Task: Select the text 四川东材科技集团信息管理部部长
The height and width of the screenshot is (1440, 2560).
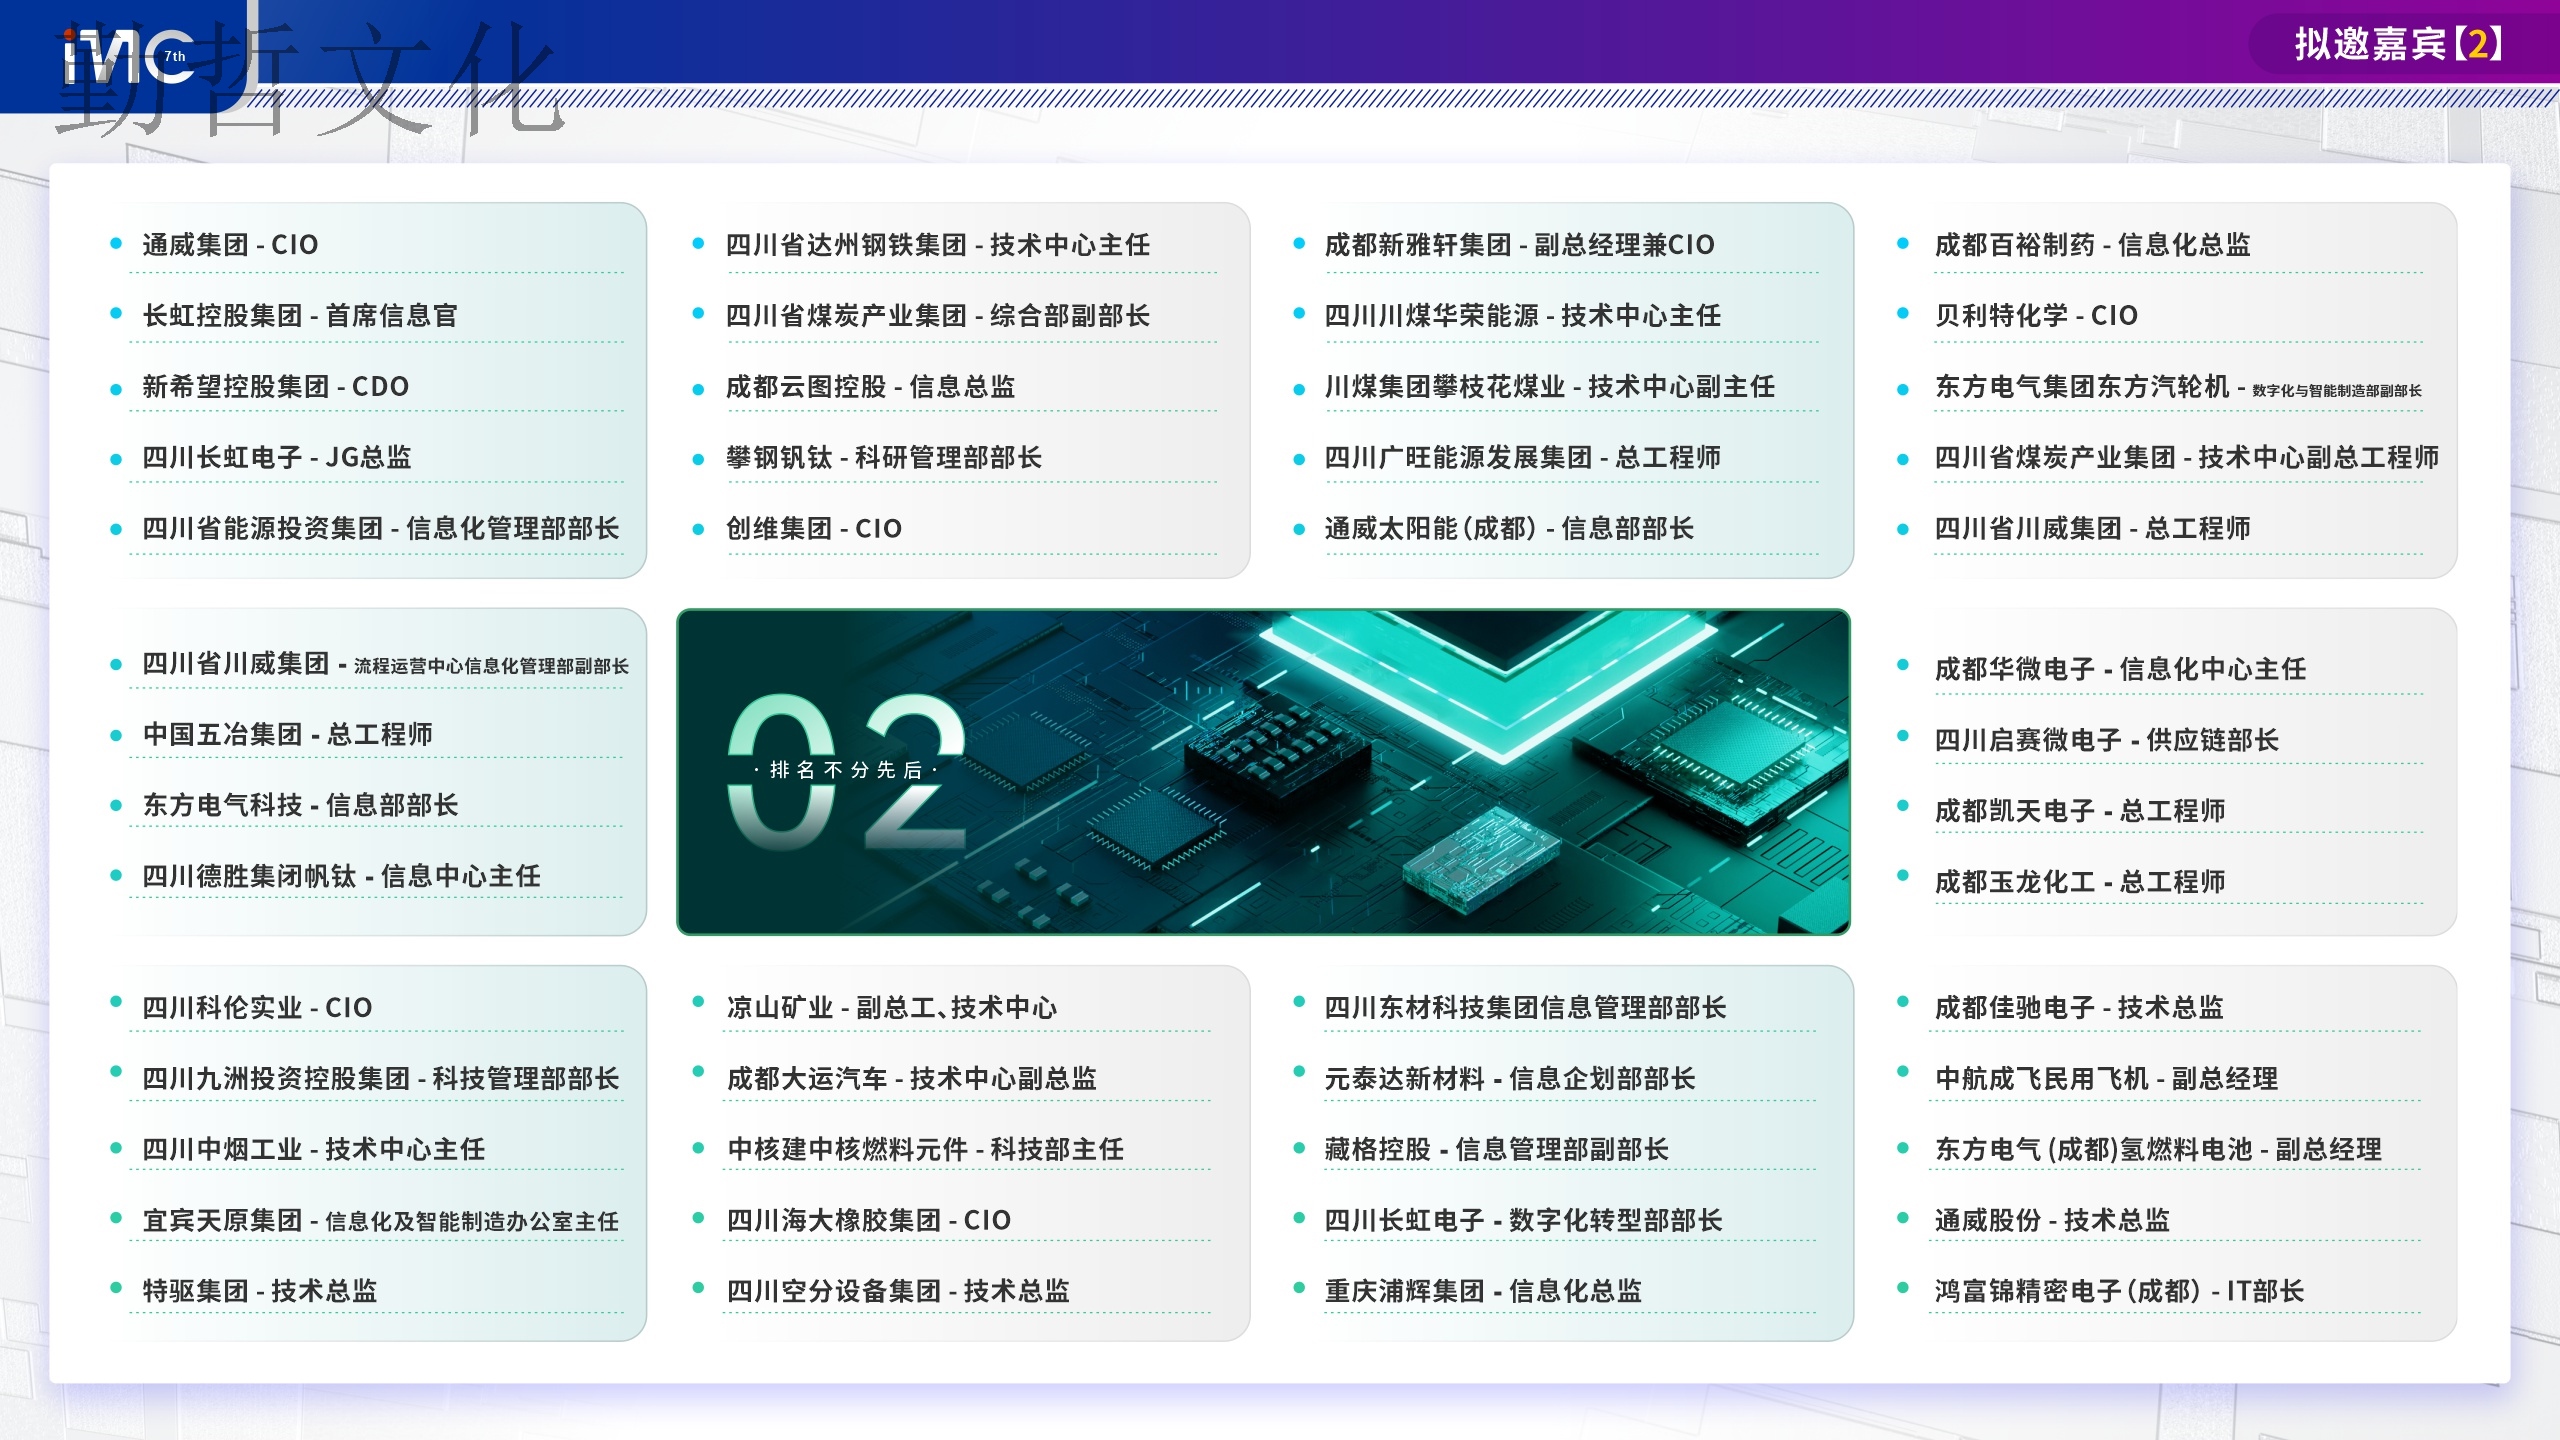Action: 1526,1008
